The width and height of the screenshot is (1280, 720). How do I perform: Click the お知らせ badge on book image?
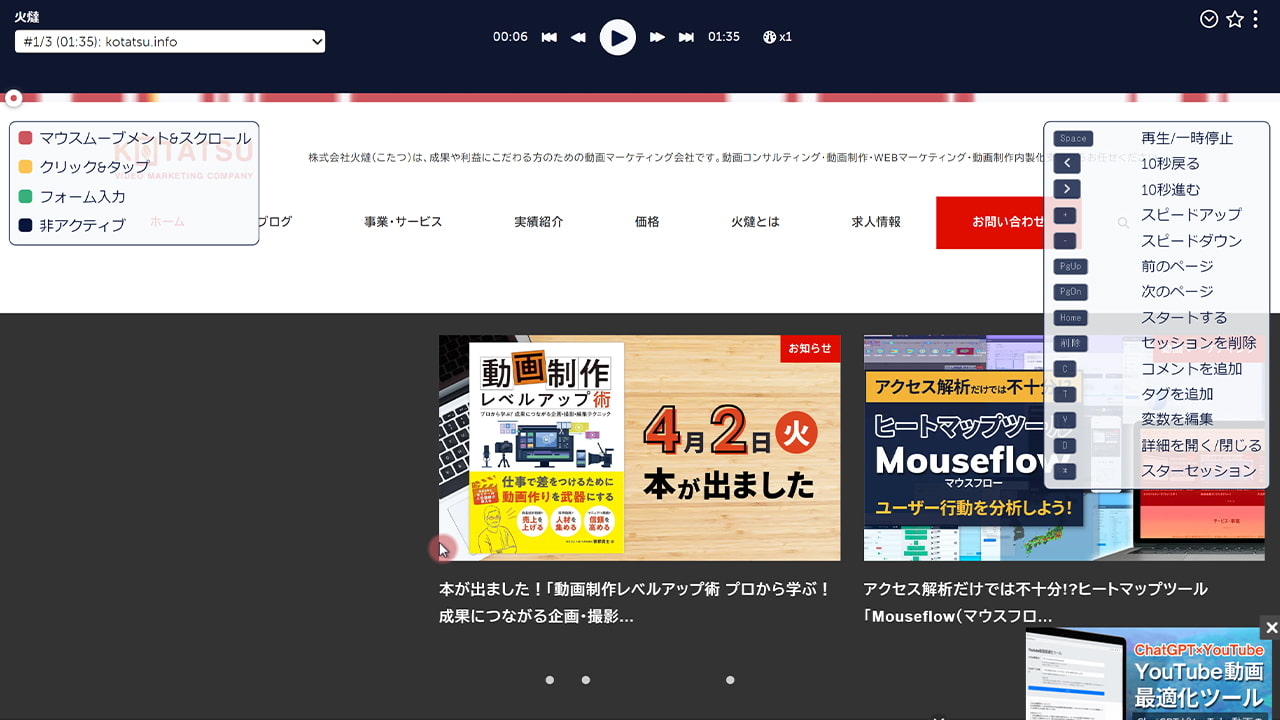pos(810,348)
